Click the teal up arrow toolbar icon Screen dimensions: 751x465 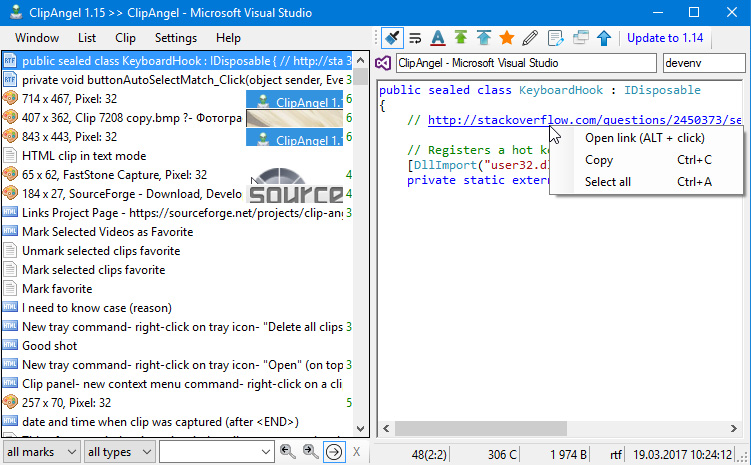[x=483, y=38]
